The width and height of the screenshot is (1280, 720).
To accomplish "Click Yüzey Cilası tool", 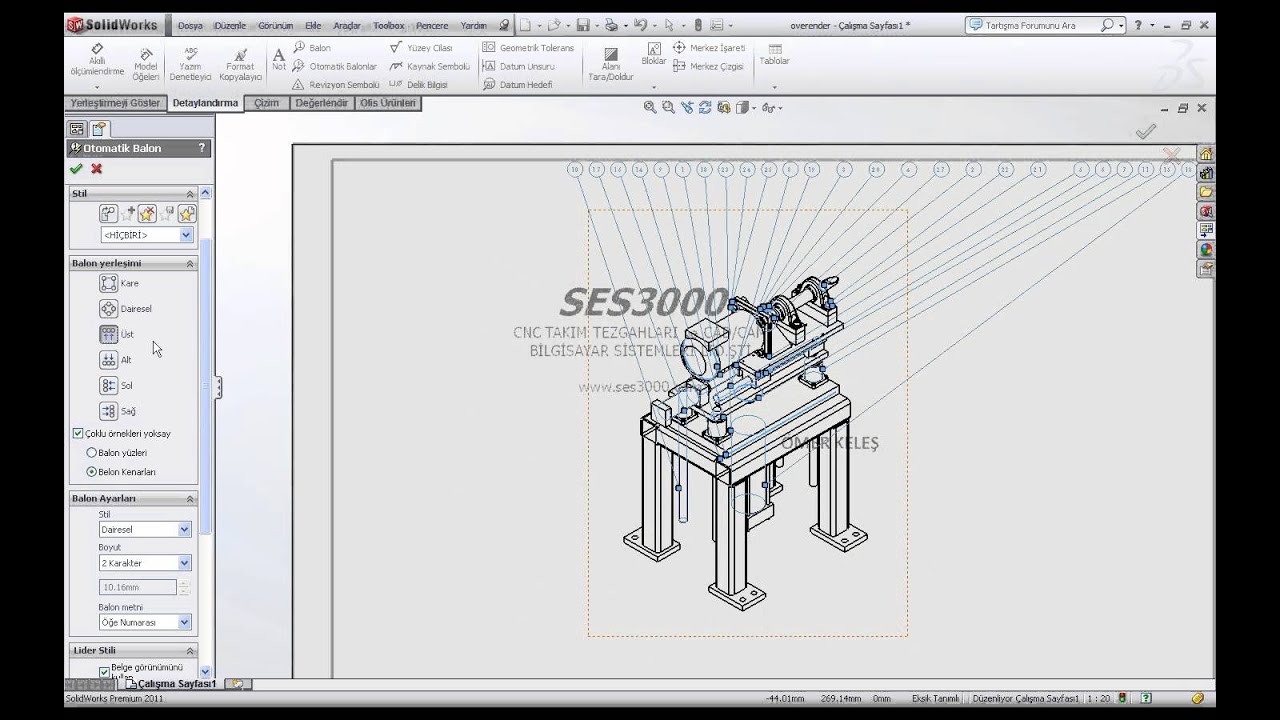I will pos(421,47).
